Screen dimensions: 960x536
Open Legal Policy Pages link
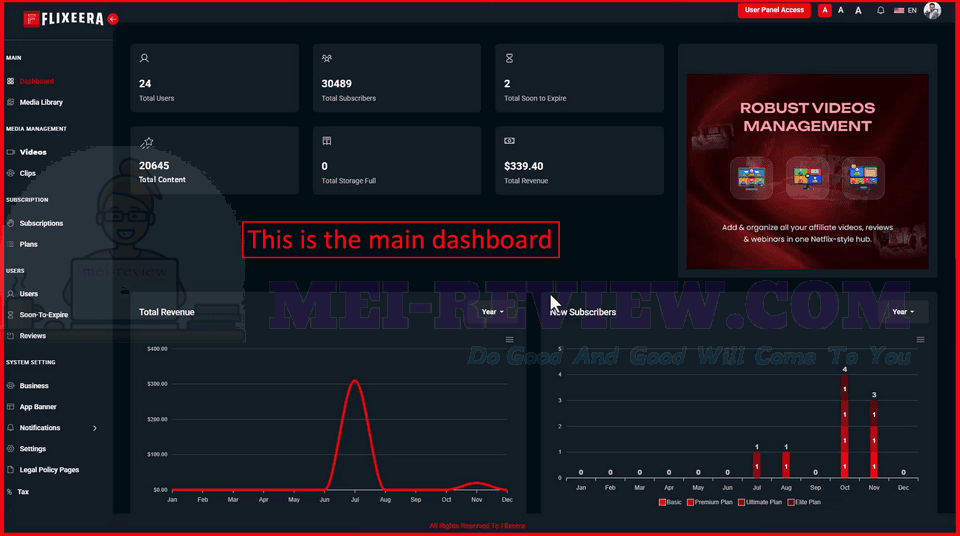coord(49,470)
